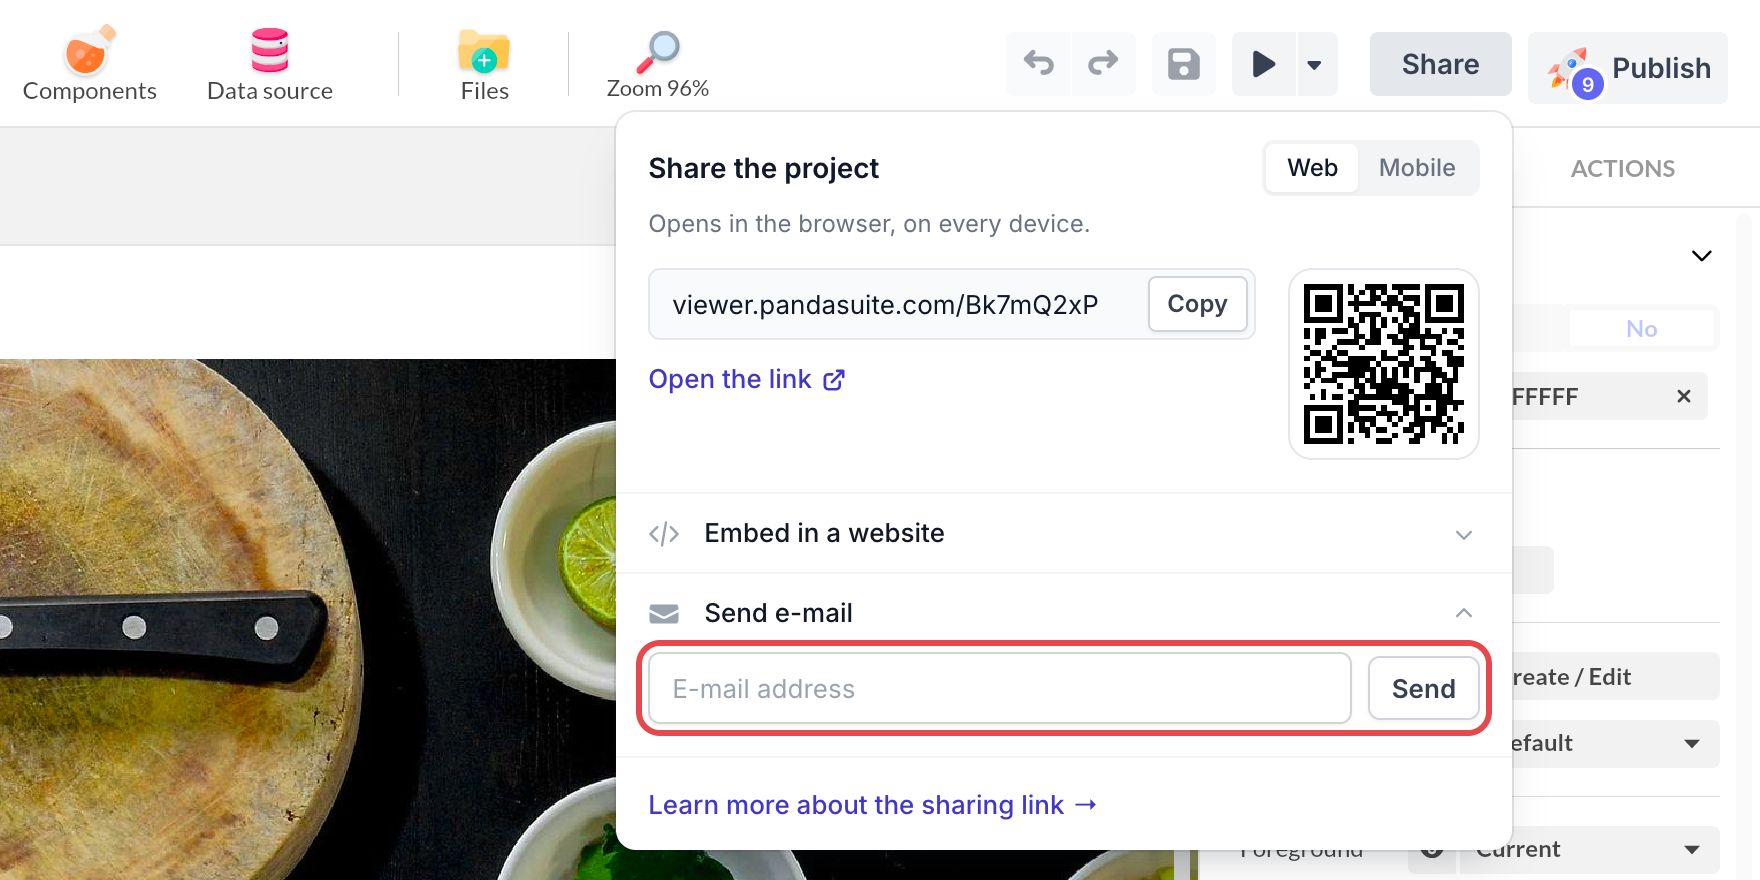
Task: Clear the FFFFFF color value
Action: [1684, 396]
